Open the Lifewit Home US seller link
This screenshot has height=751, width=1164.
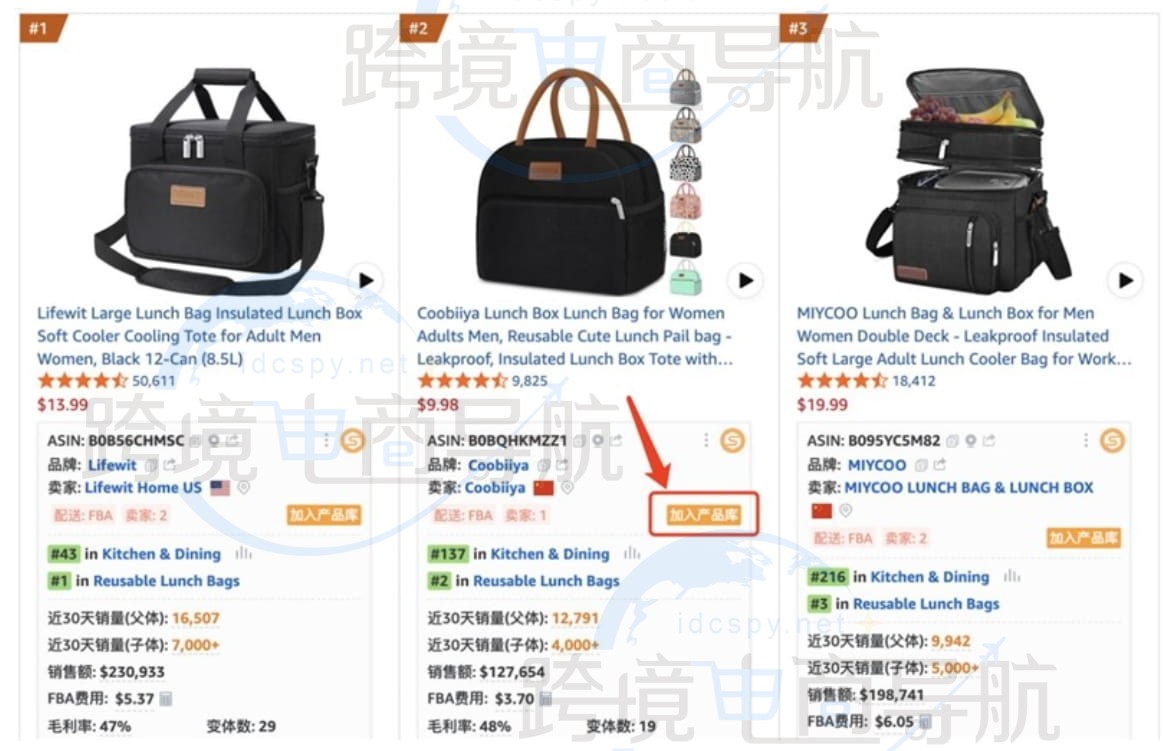(x=143, y=488)
